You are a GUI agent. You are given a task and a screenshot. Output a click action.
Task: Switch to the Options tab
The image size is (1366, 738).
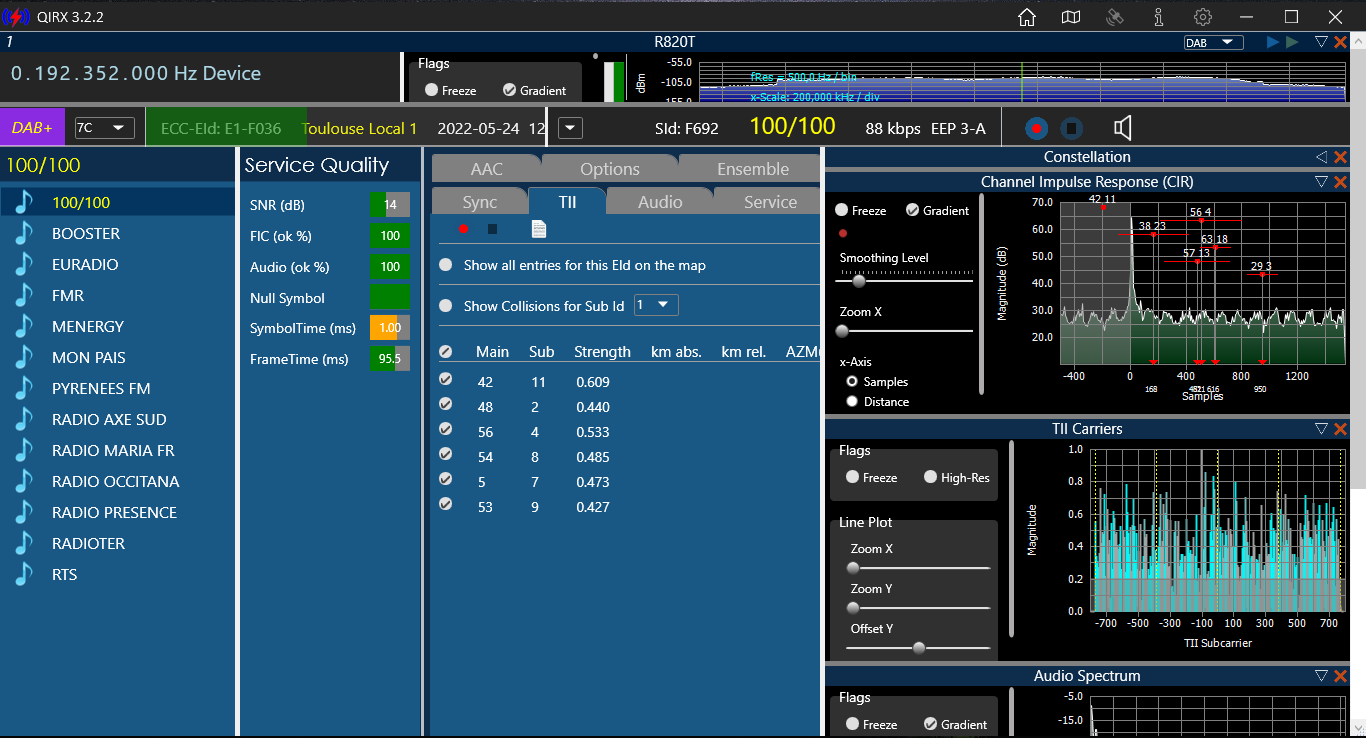coord(610,169)
